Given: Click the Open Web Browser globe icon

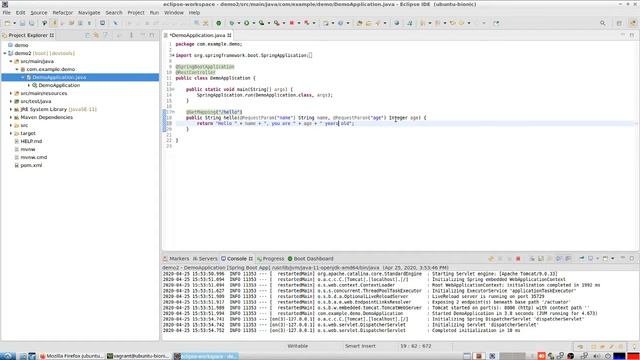Looking at the screenshot, I should [x=396, y=23].
